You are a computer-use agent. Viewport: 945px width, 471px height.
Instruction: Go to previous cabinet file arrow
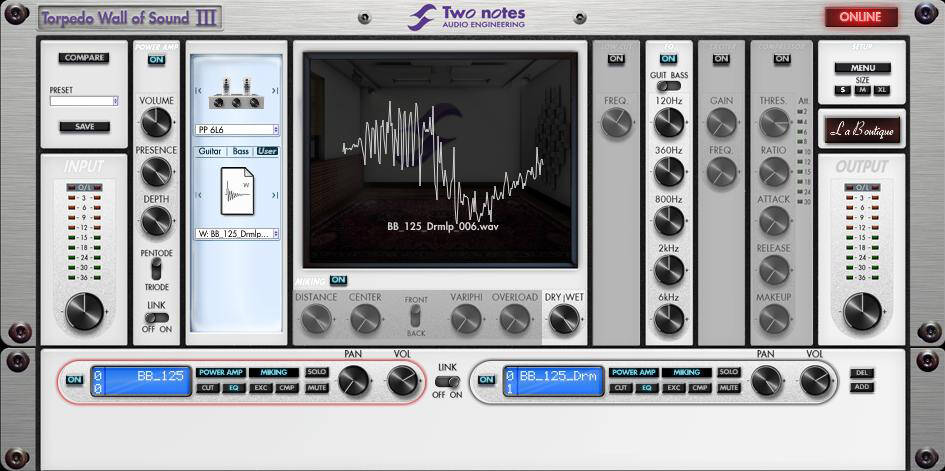tap(198, 195)
